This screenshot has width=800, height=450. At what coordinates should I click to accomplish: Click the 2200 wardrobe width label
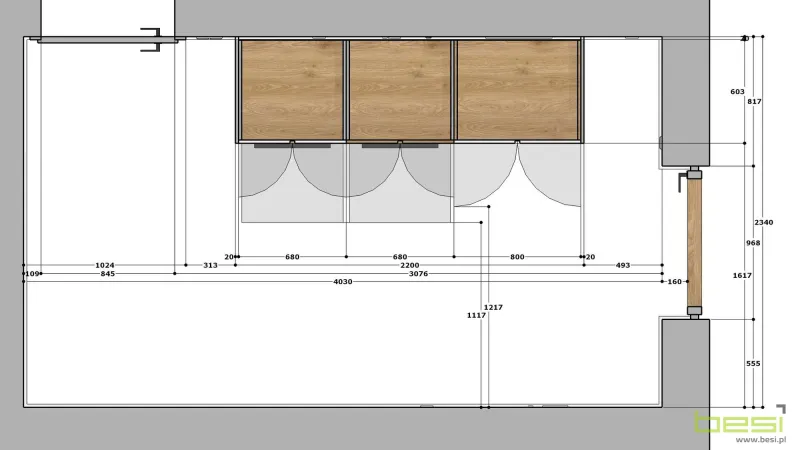coord(410,265)
